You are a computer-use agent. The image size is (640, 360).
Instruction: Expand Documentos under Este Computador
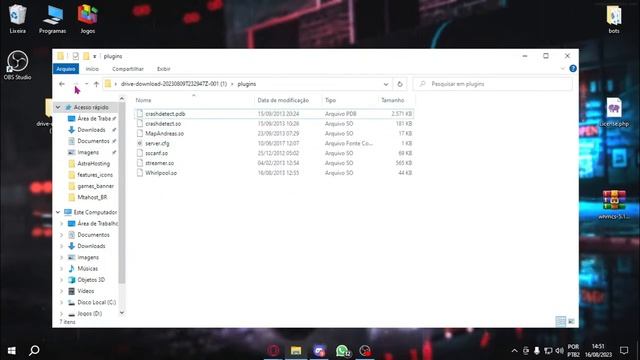coord(62,235)
